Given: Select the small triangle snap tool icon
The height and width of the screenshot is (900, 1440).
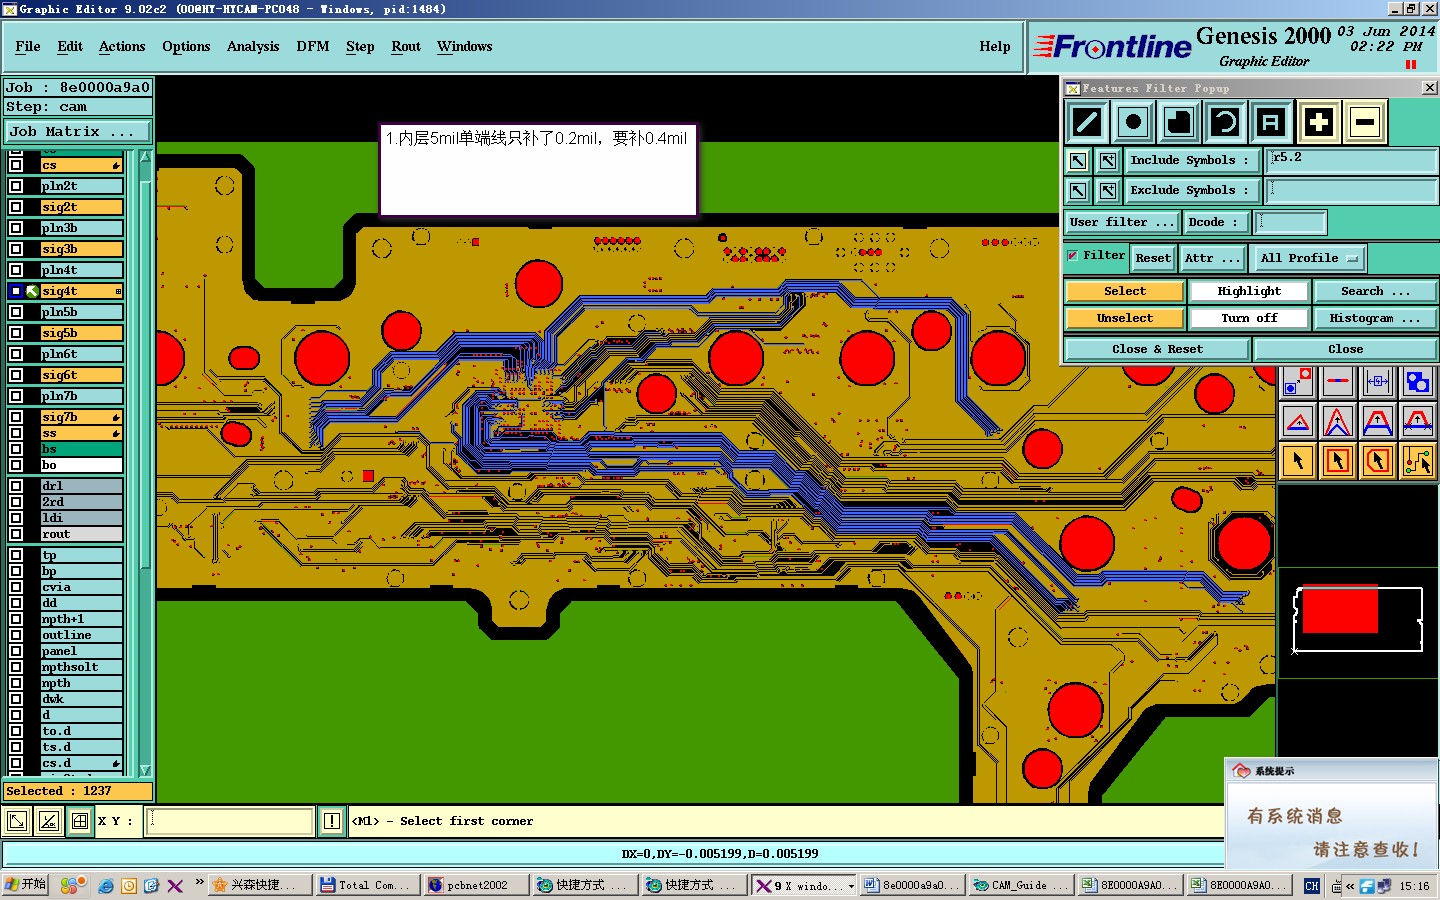Looking at the screenshot, I should coord(1298,422).
